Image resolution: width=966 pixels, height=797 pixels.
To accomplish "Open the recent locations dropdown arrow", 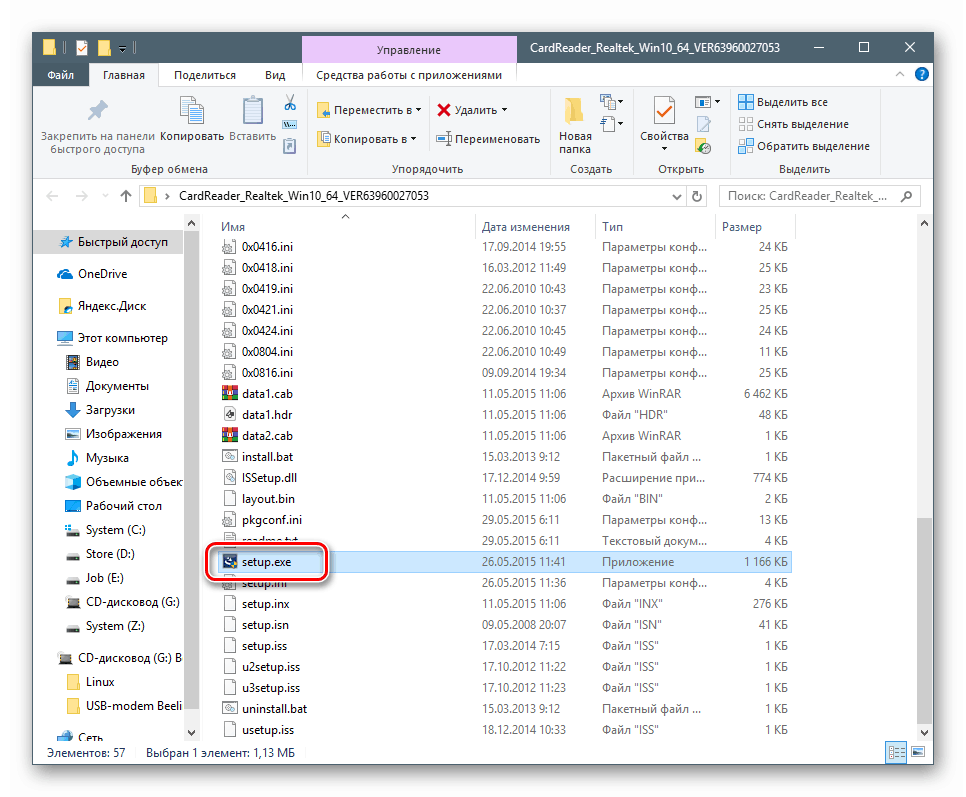I will tap(105, 196).
